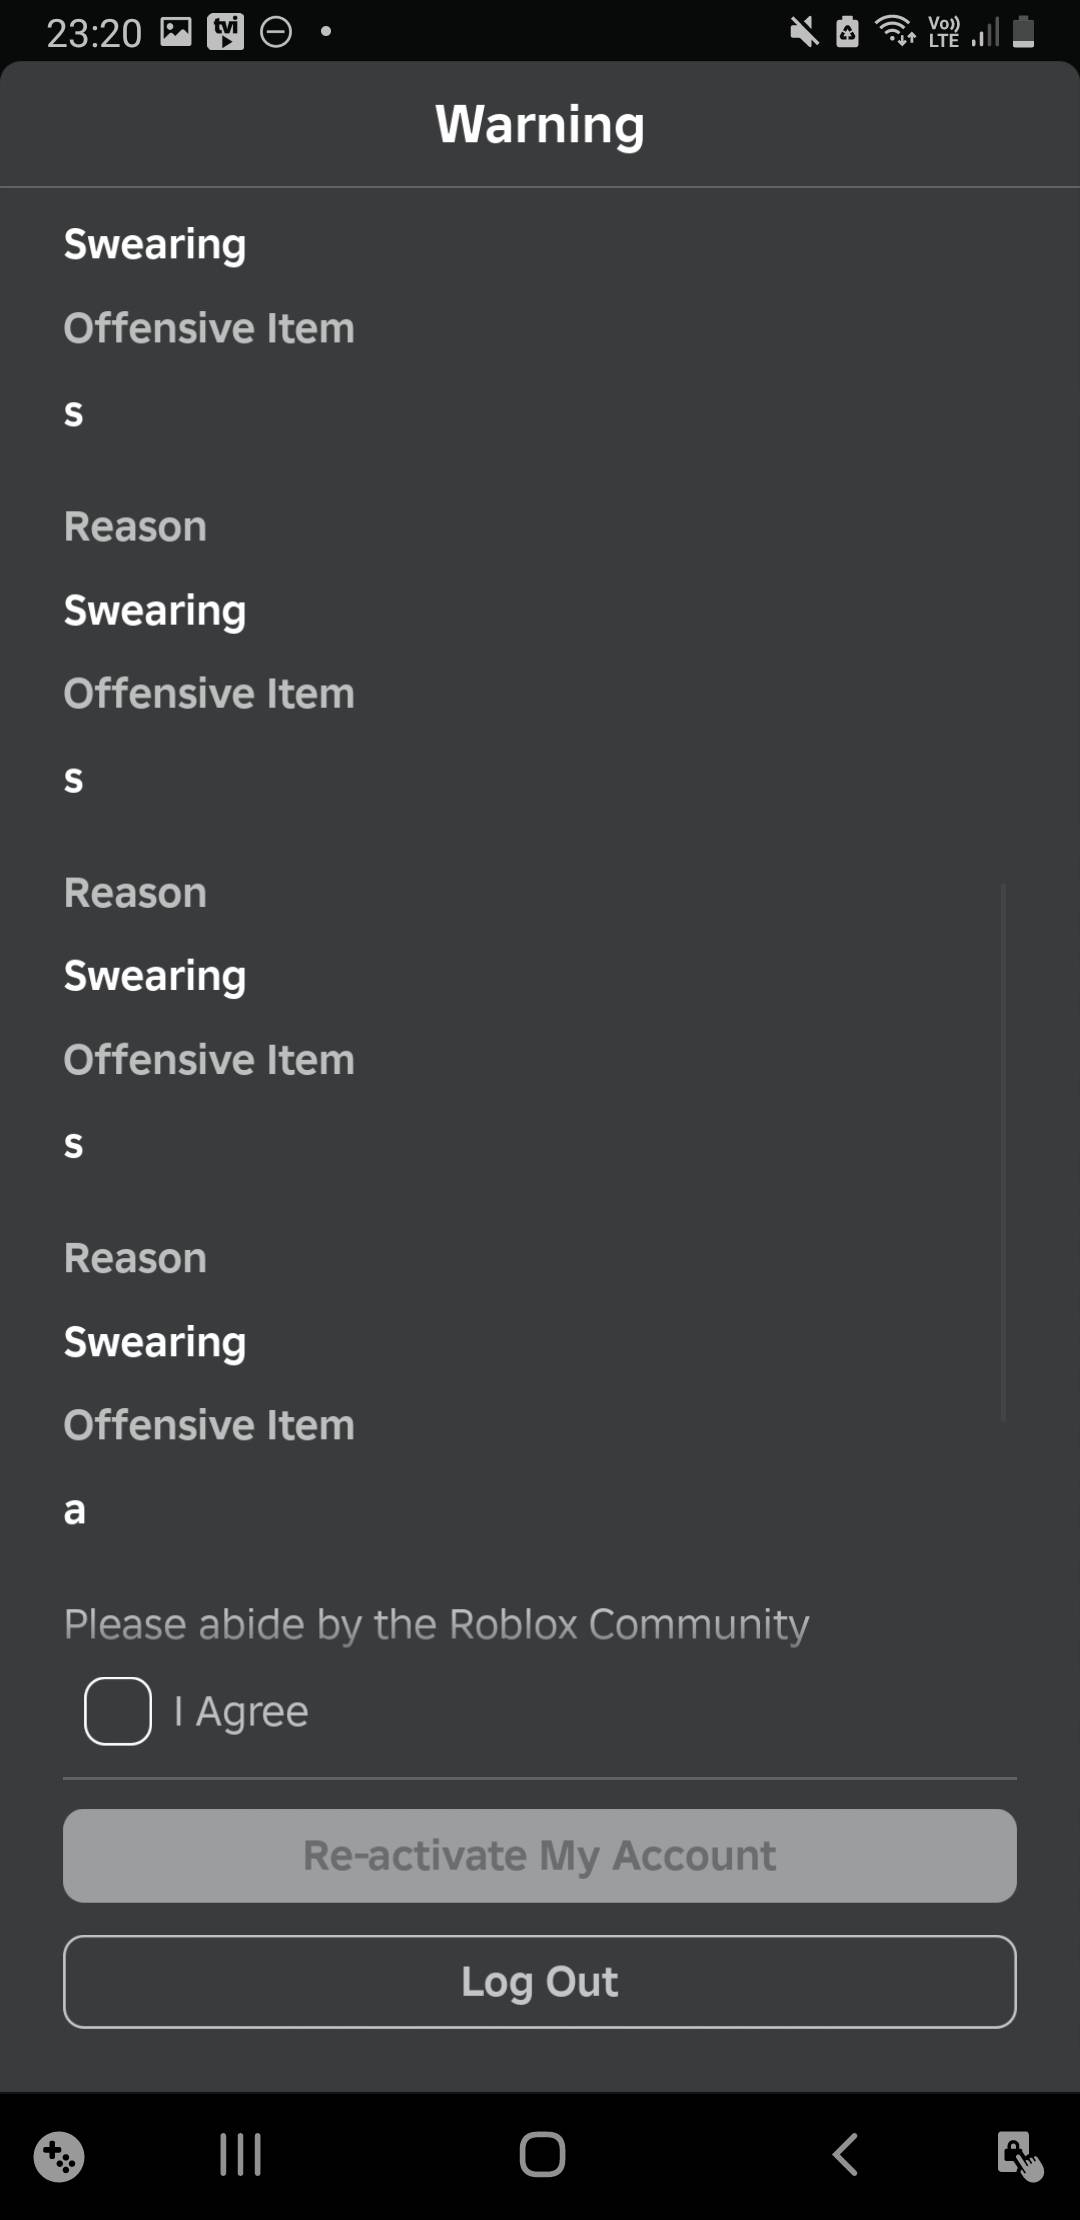
Task: Tap the 23:20 clock in status bar
Action: (95, 33)
